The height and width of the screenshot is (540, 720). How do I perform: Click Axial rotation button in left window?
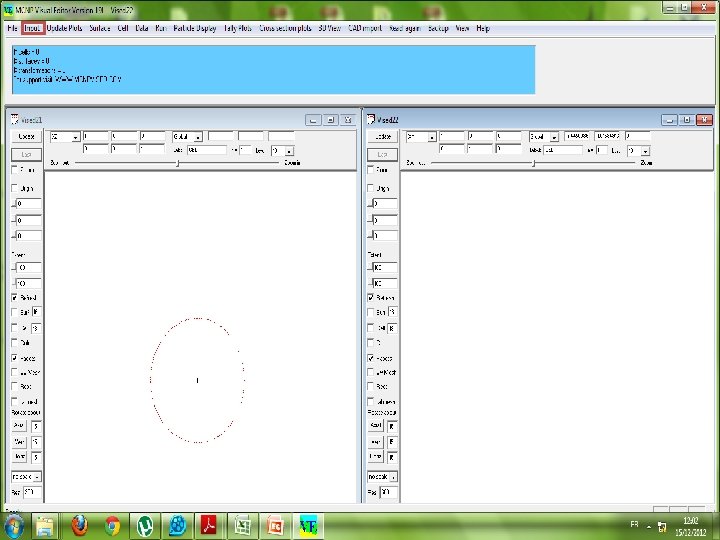click(19, 426)
